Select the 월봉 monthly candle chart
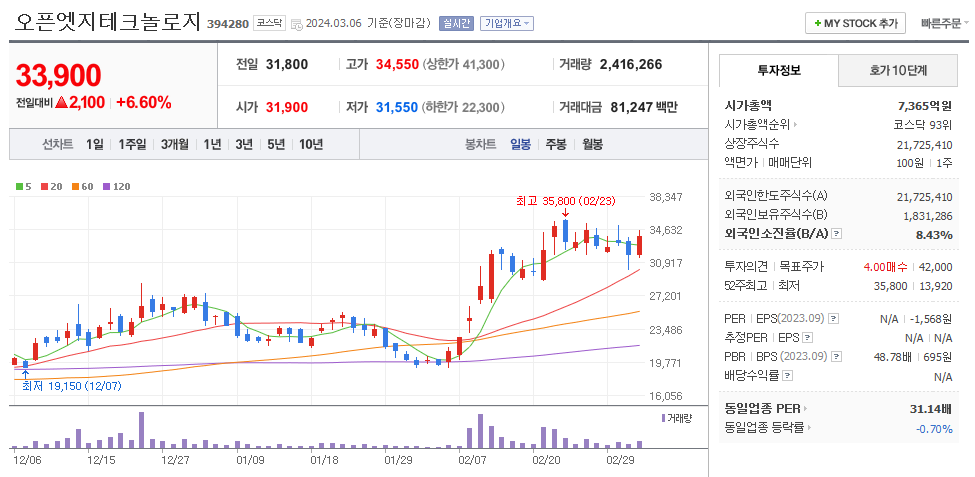 (592, 144)
